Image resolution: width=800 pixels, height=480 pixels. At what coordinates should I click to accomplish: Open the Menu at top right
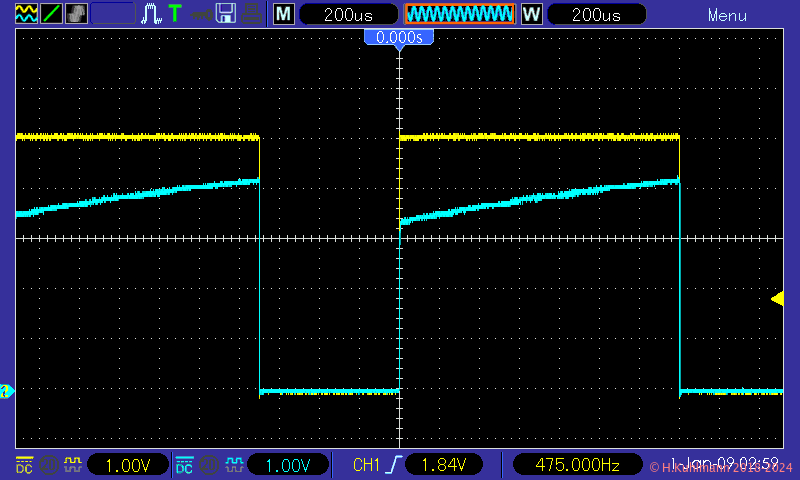(727, 15)
